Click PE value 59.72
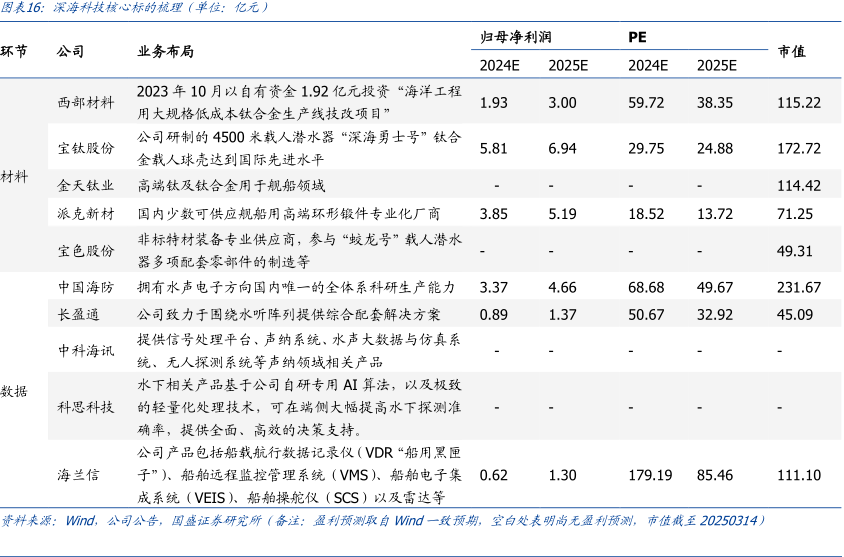Viewport: 844px width, 557px height. pyautogui.click(x=646, y=102)
